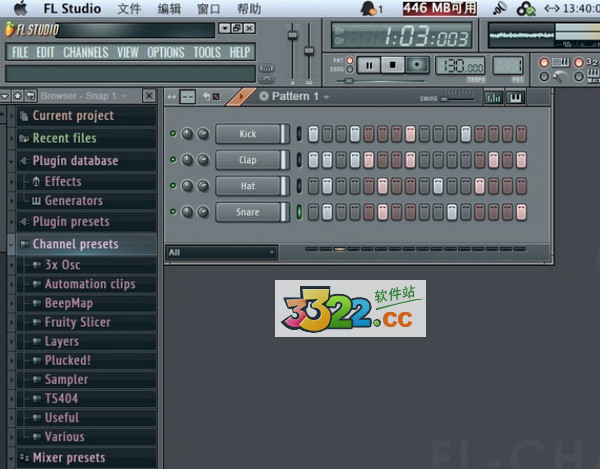Image resolution: width=600 pixels, height=469 pixels.
Task: Adjust the main pitch slider
Action: coord(309,51)
